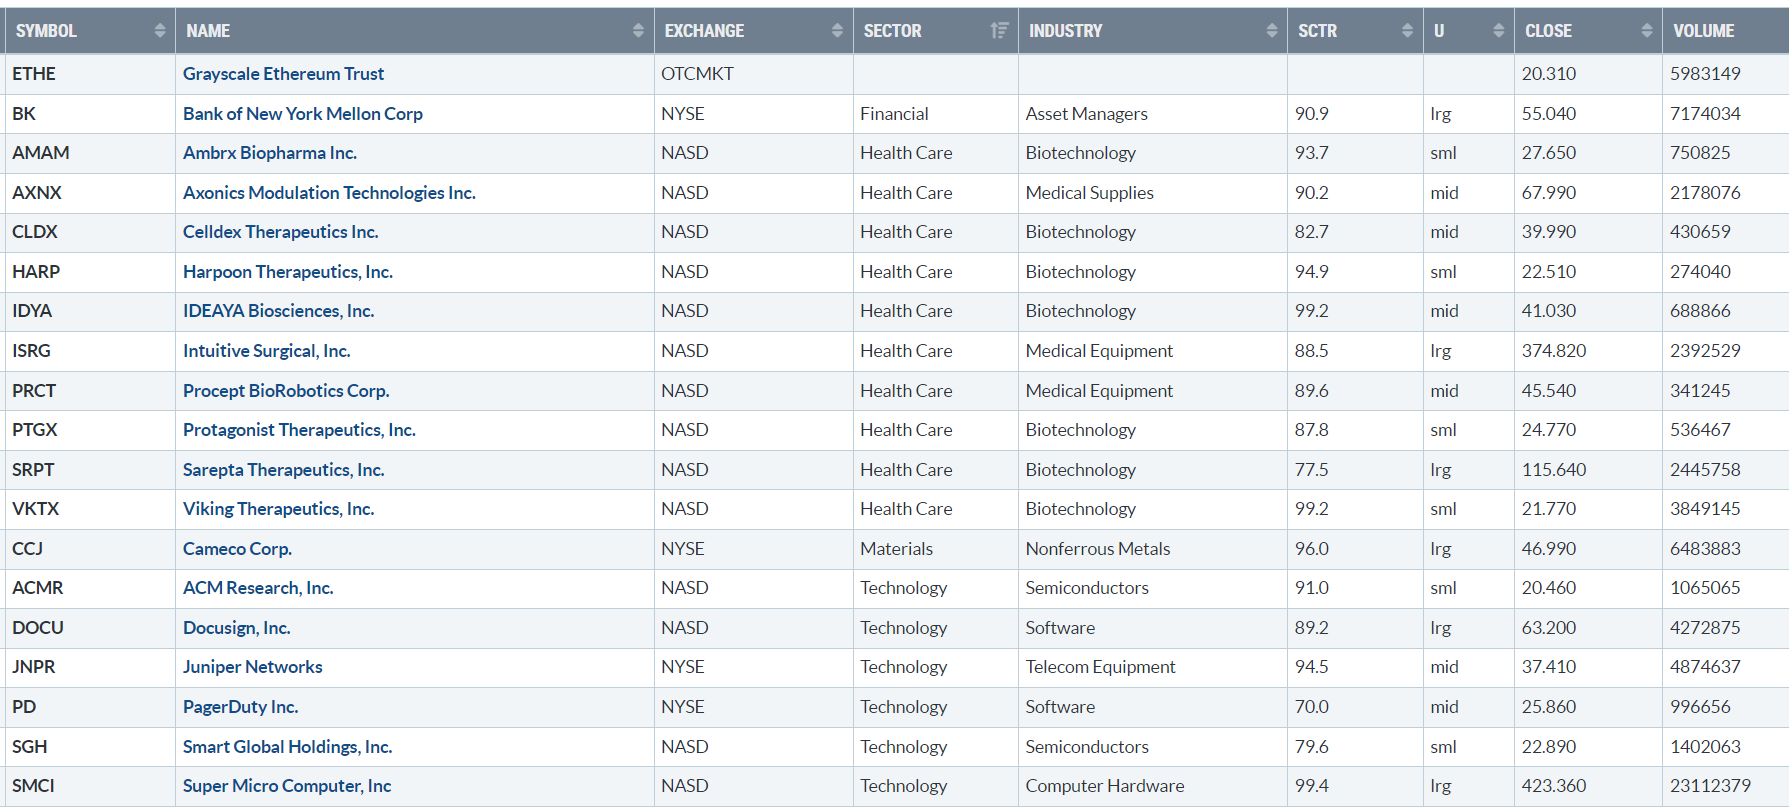Select the Cameco Corp. company link

click(237, 549)
